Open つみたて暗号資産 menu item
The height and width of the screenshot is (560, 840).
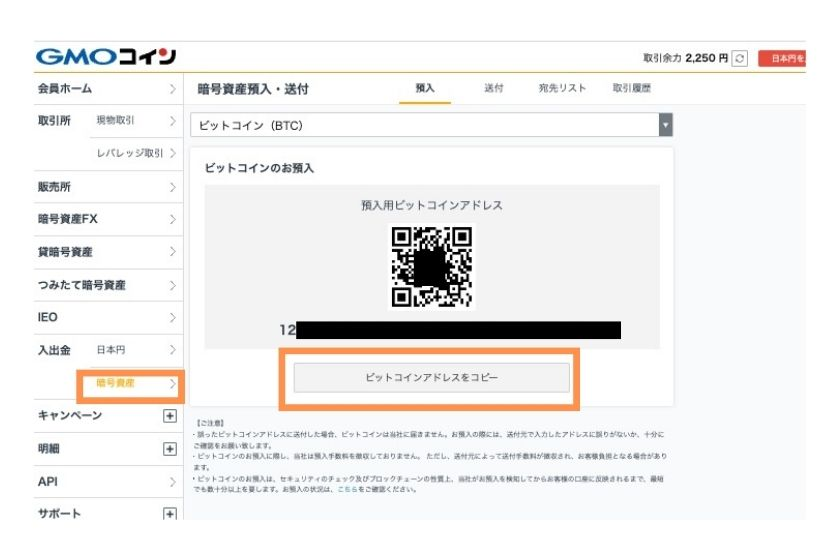(108, 285)
